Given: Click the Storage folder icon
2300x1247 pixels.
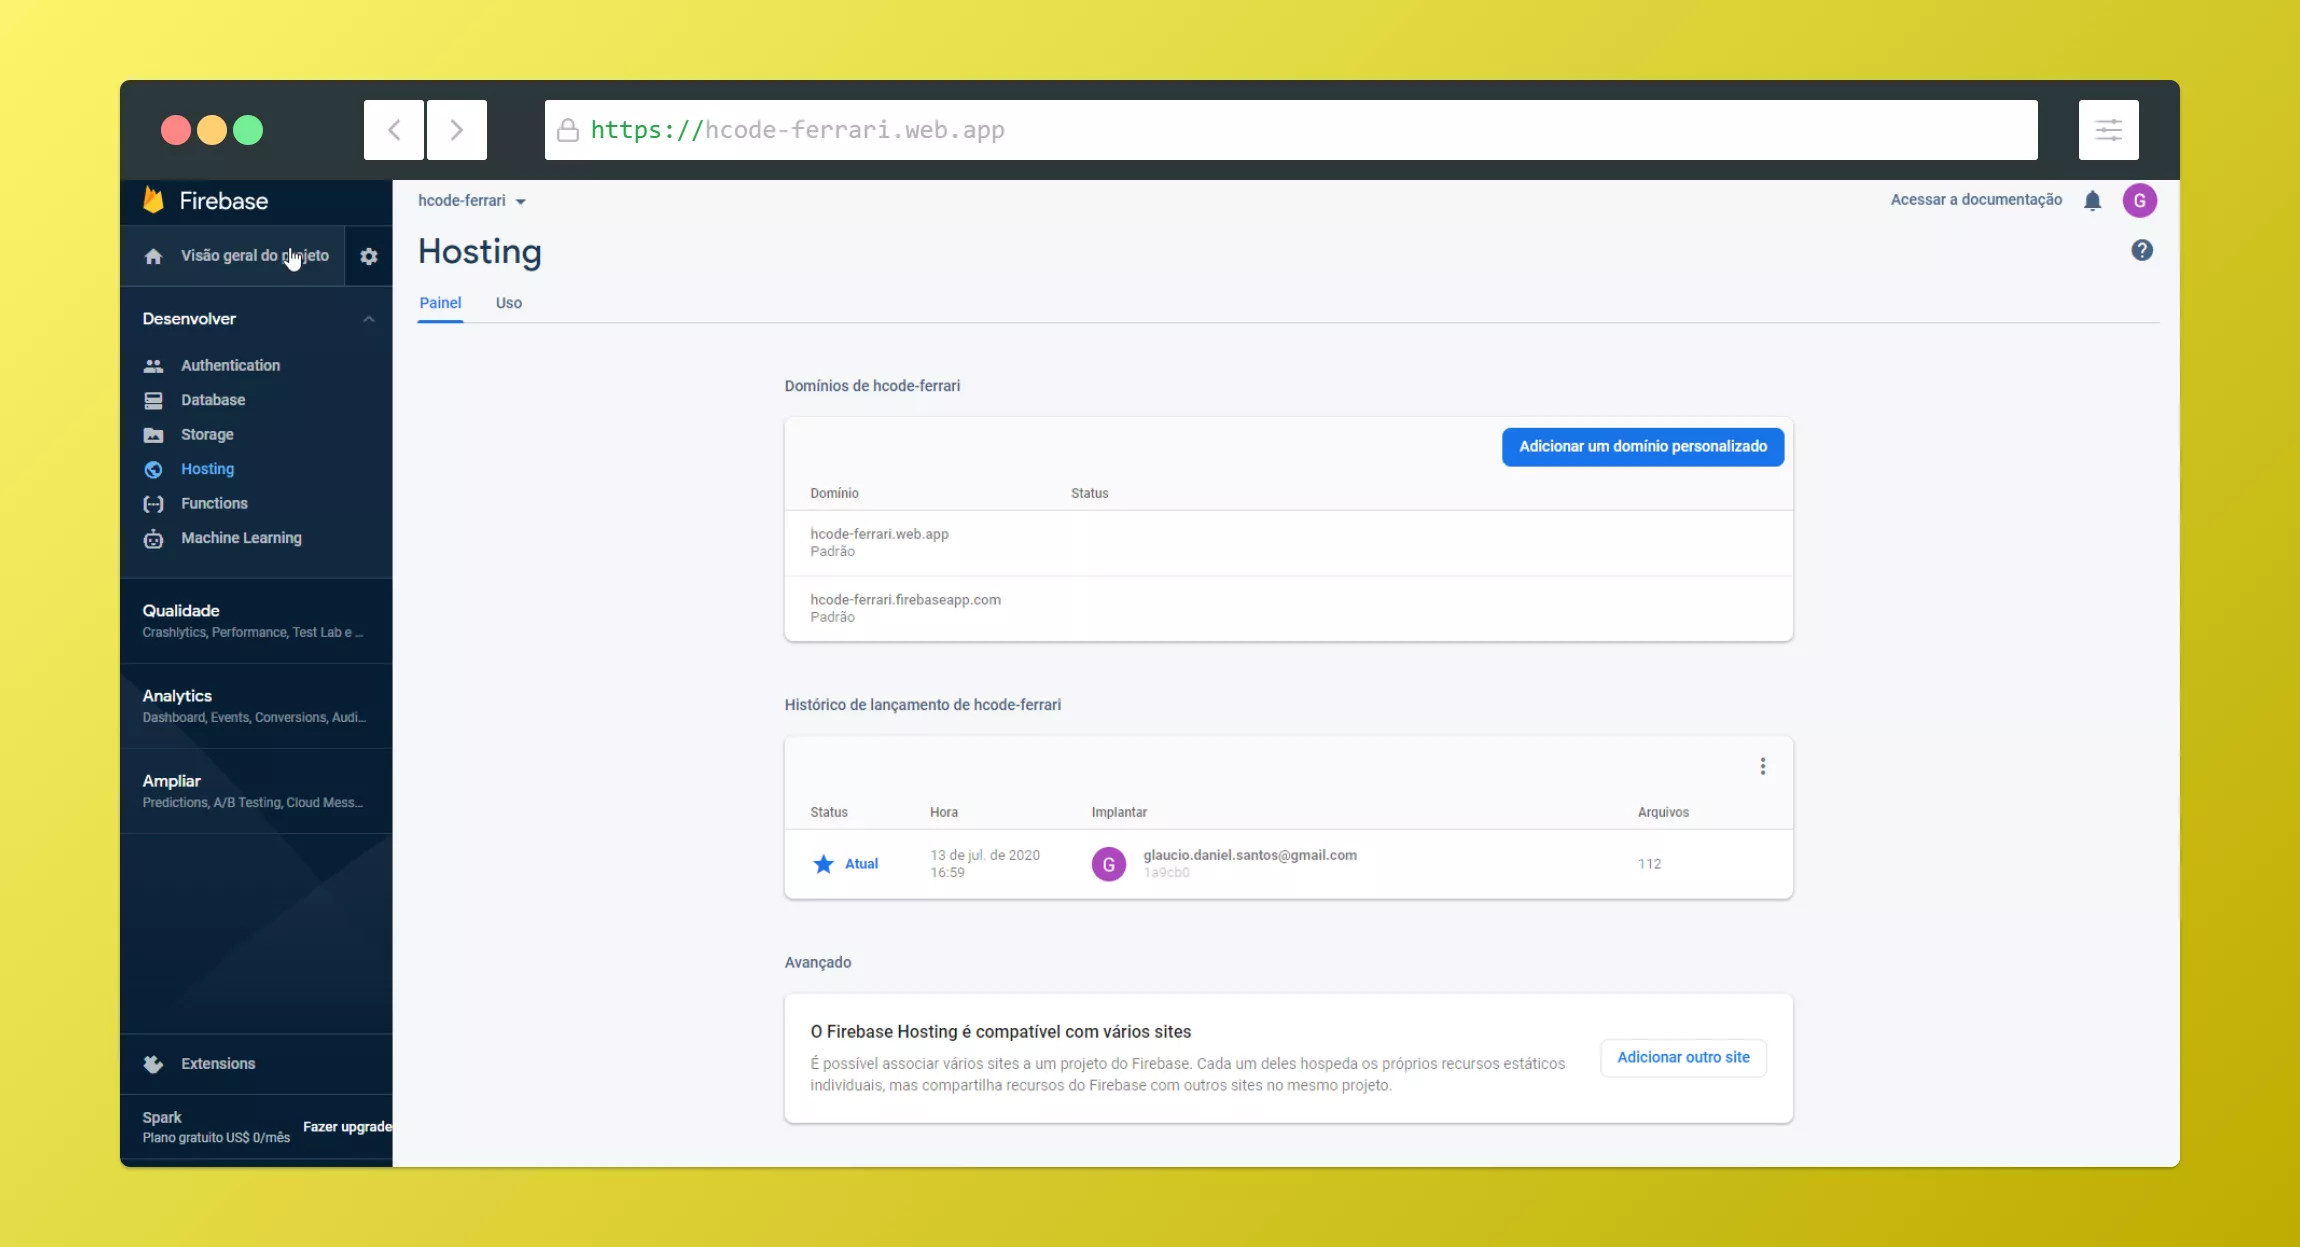Looking at the screenshot, I should [x=153, y=435].
